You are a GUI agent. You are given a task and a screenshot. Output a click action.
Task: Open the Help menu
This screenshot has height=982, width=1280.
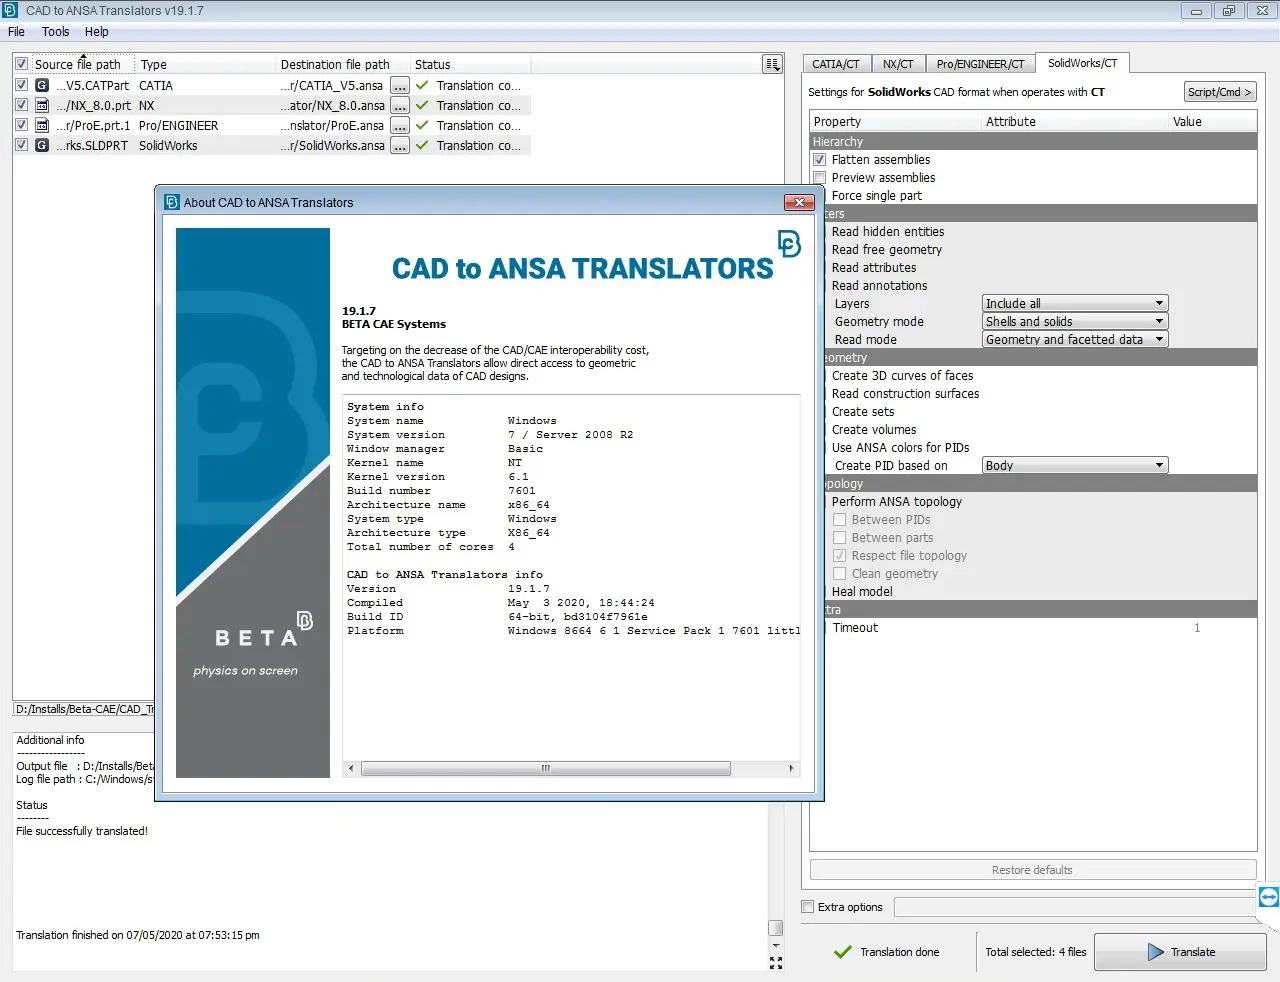coord(97,32)
